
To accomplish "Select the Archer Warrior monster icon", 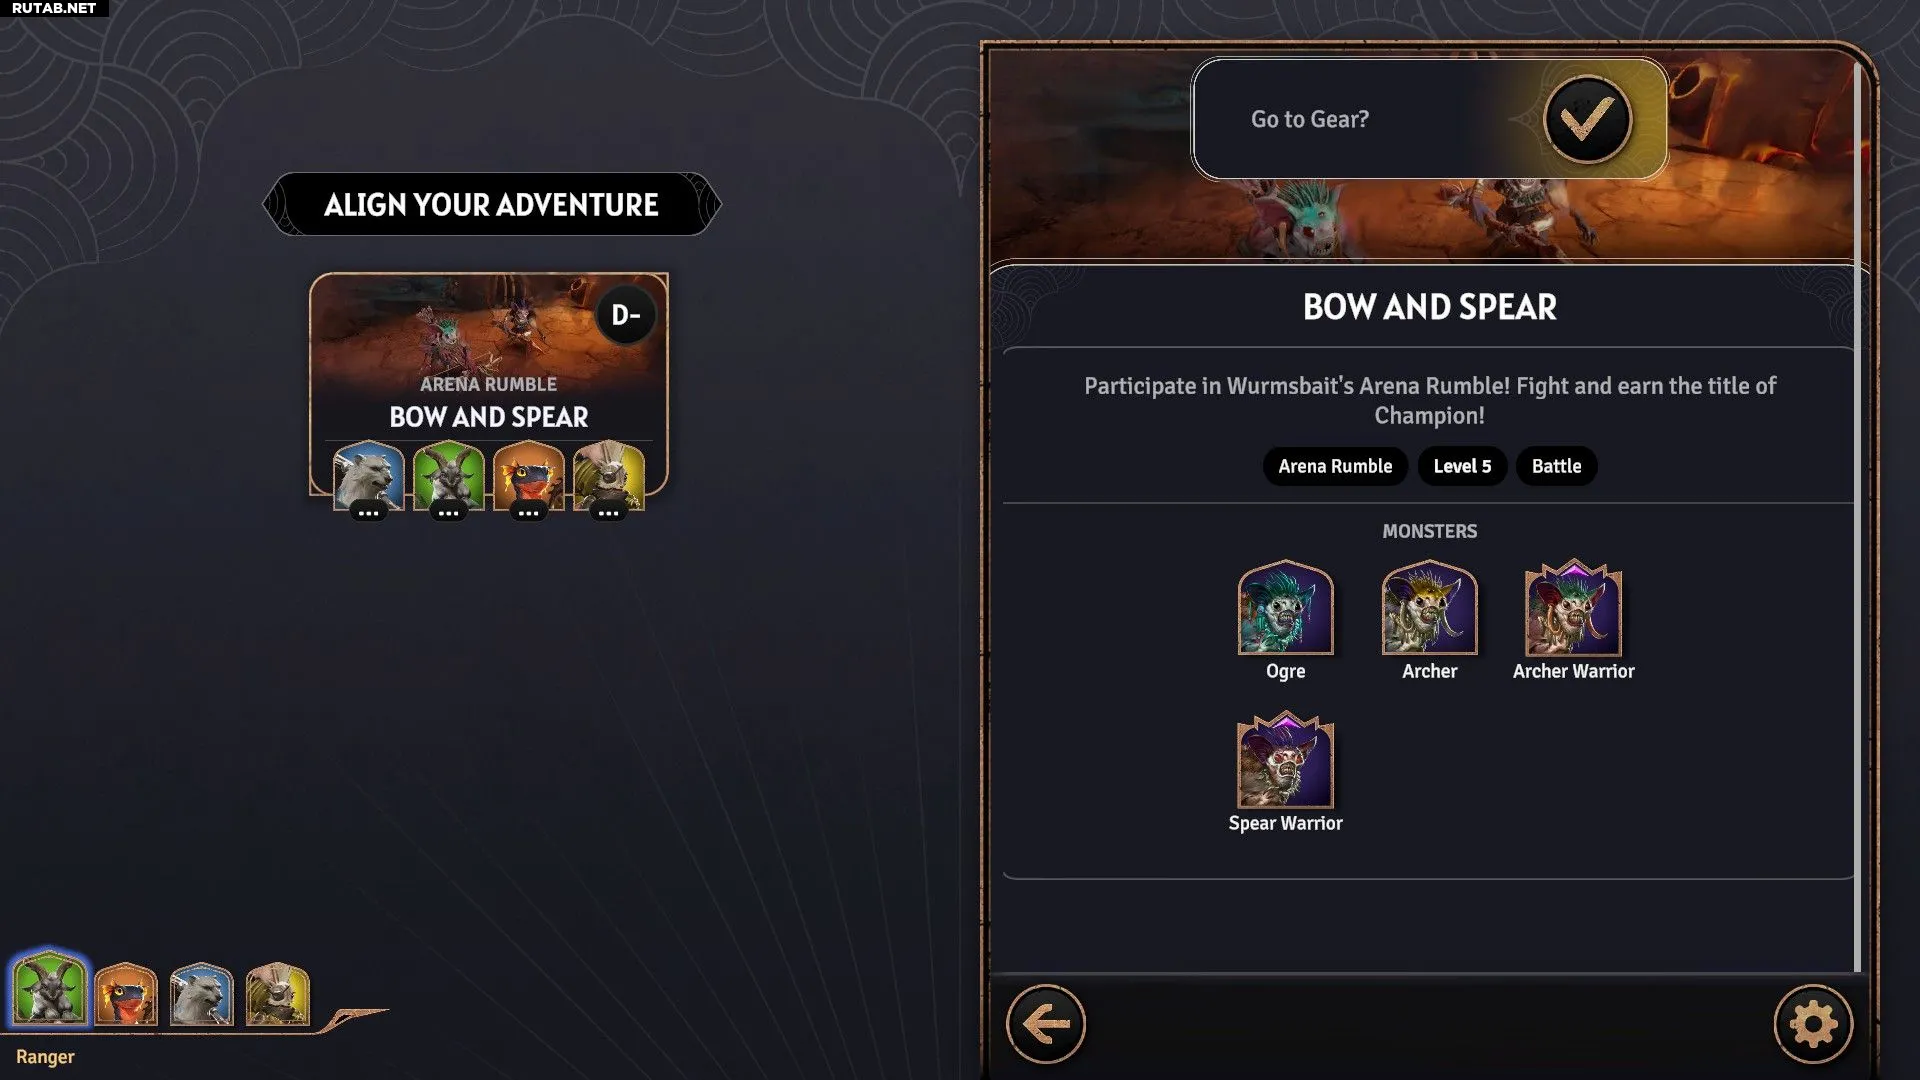I will click(x=1573, y=607).
